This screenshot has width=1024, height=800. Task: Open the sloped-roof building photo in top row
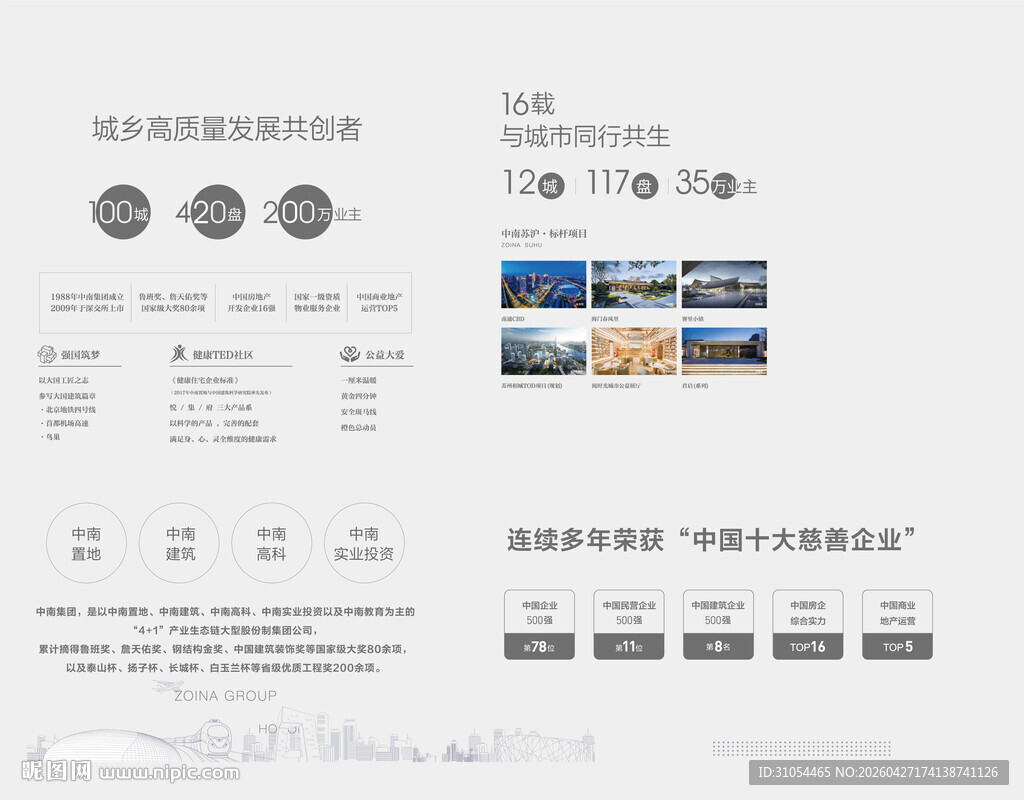point(724,285)
